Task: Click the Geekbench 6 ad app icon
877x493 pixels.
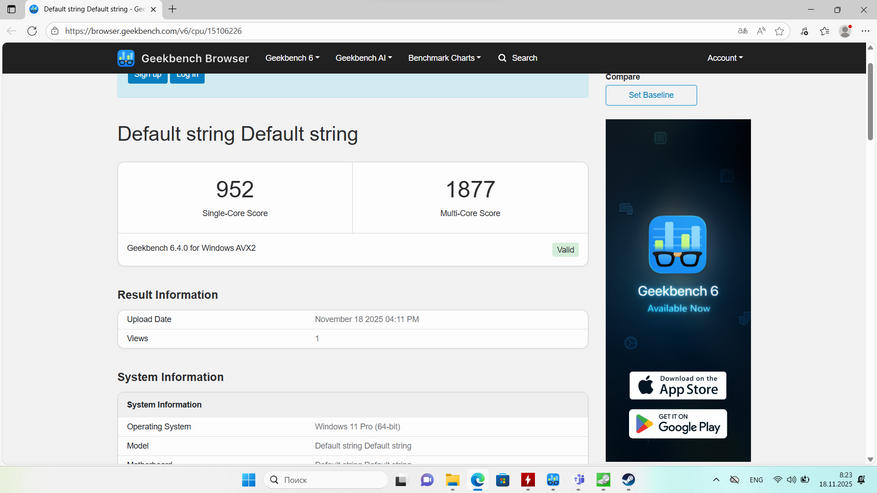Action: pyautogui.click(x=677, y=245)
